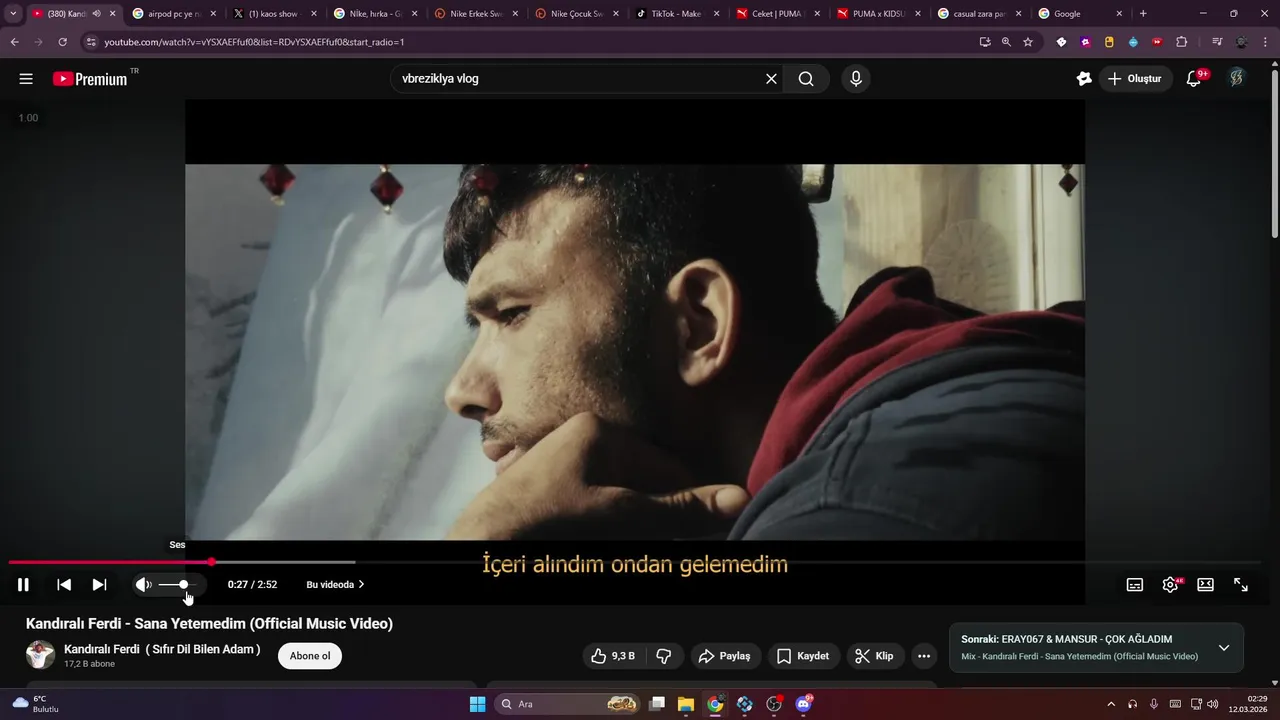Open the Chrome profile avatar
The image size is (1280, 720).
[1242, 42]
